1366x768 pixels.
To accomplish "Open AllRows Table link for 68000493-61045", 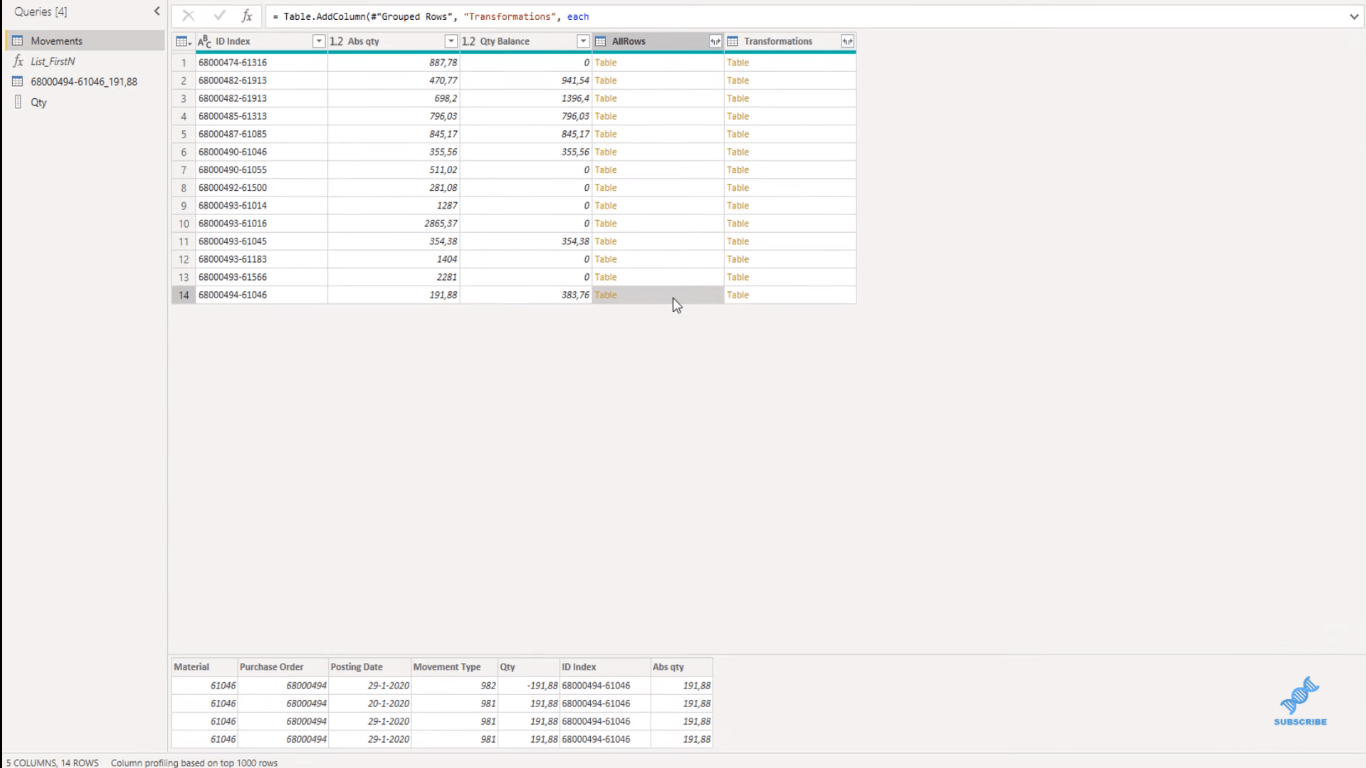I will [x=606, y=241].
